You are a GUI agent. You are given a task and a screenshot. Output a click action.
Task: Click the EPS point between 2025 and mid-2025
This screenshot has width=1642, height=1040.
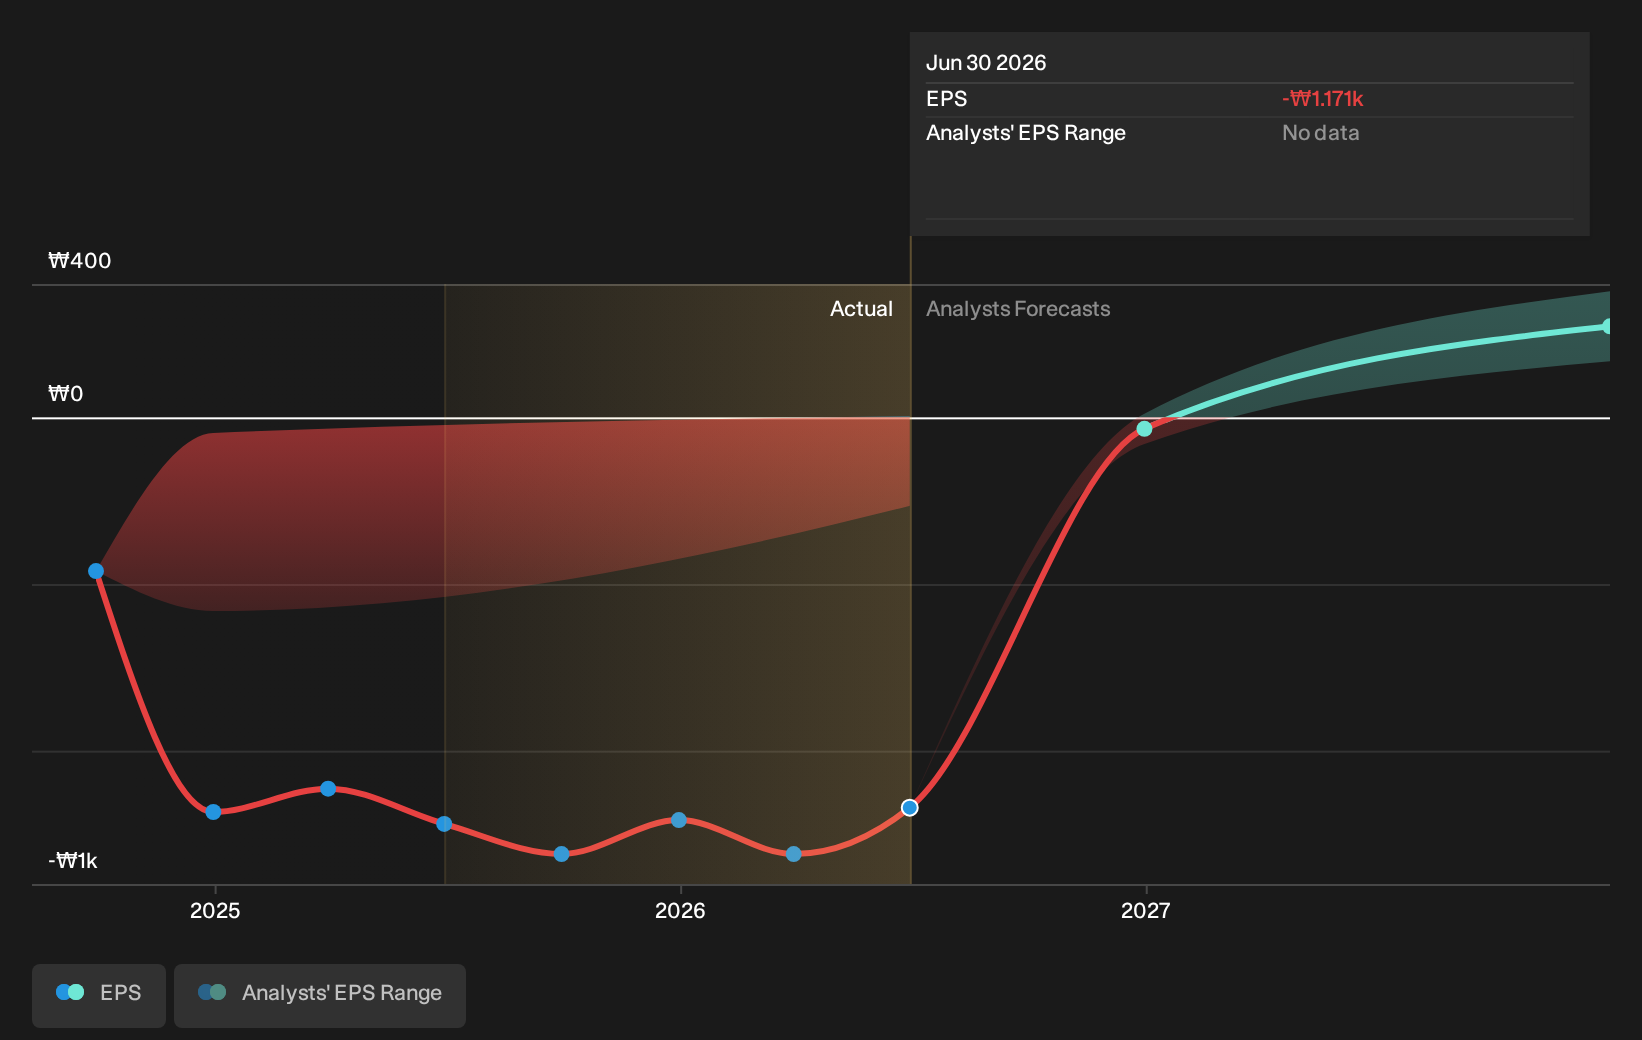click(x=328, y=789)
